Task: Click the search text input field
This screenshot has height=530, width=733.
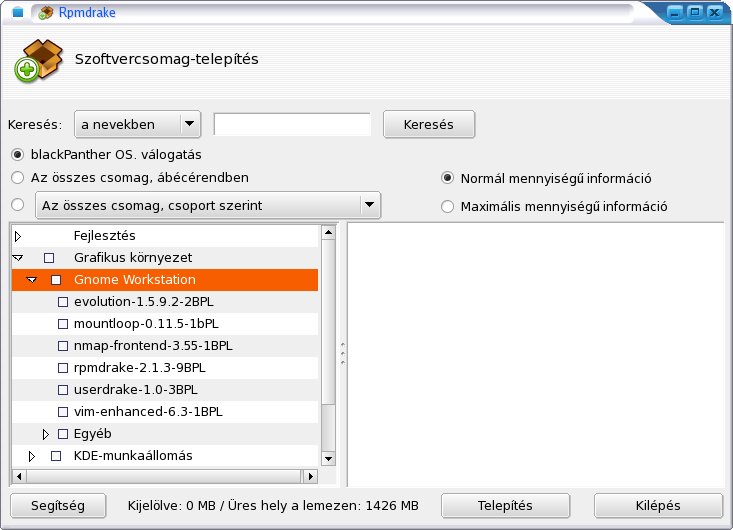Action: pos(292,124)
